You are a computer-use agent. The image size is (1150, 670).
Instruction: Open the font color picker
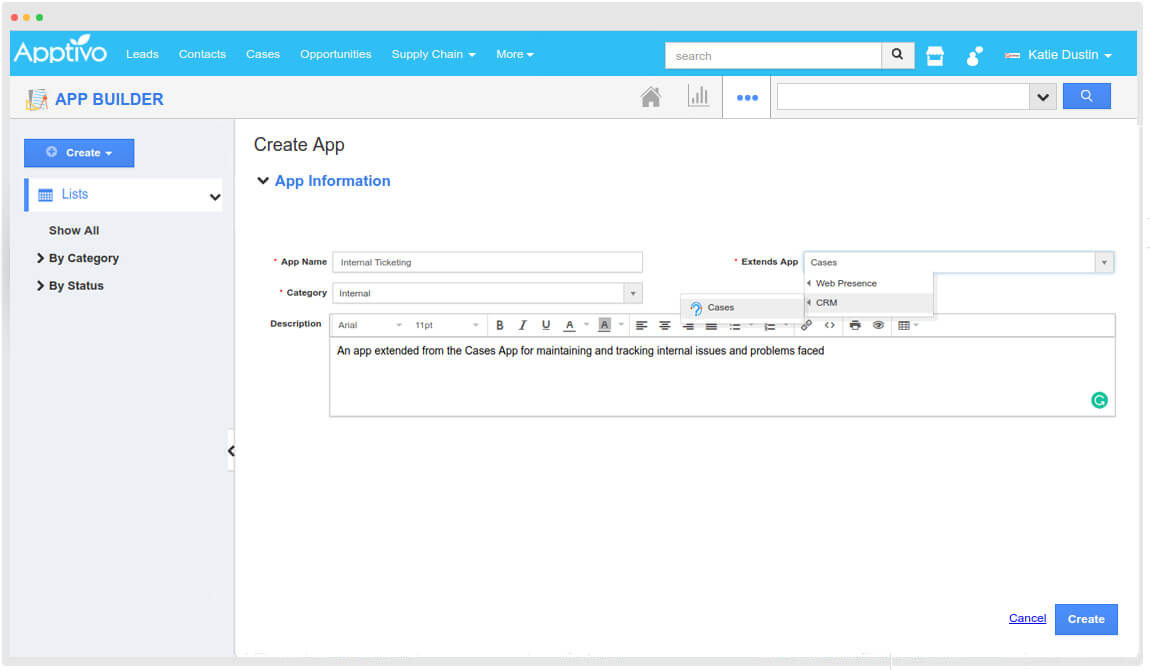pyautogui.click(x=568, y=324)
